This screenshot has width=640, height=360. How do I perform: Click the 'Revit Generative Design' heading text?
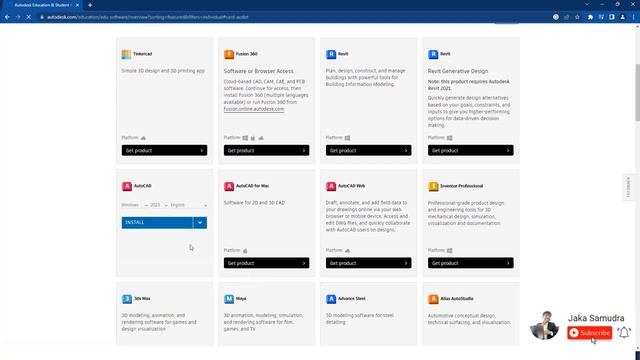pos(458,71)
